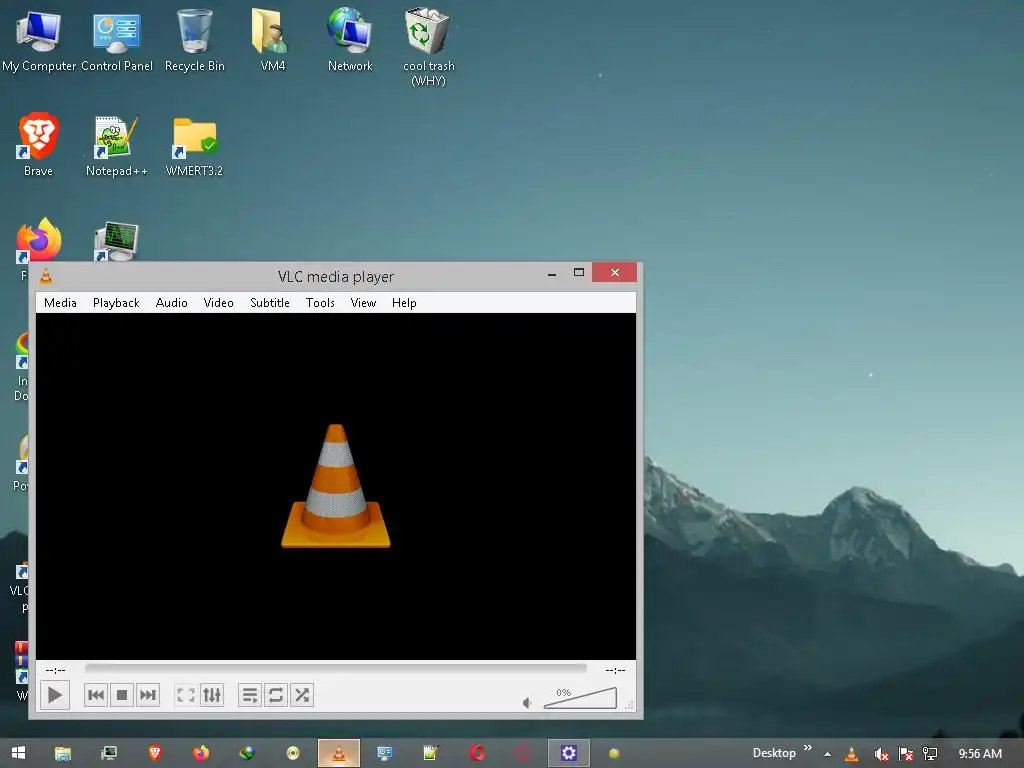Show hidden tray icons arrow

point(827,754)
